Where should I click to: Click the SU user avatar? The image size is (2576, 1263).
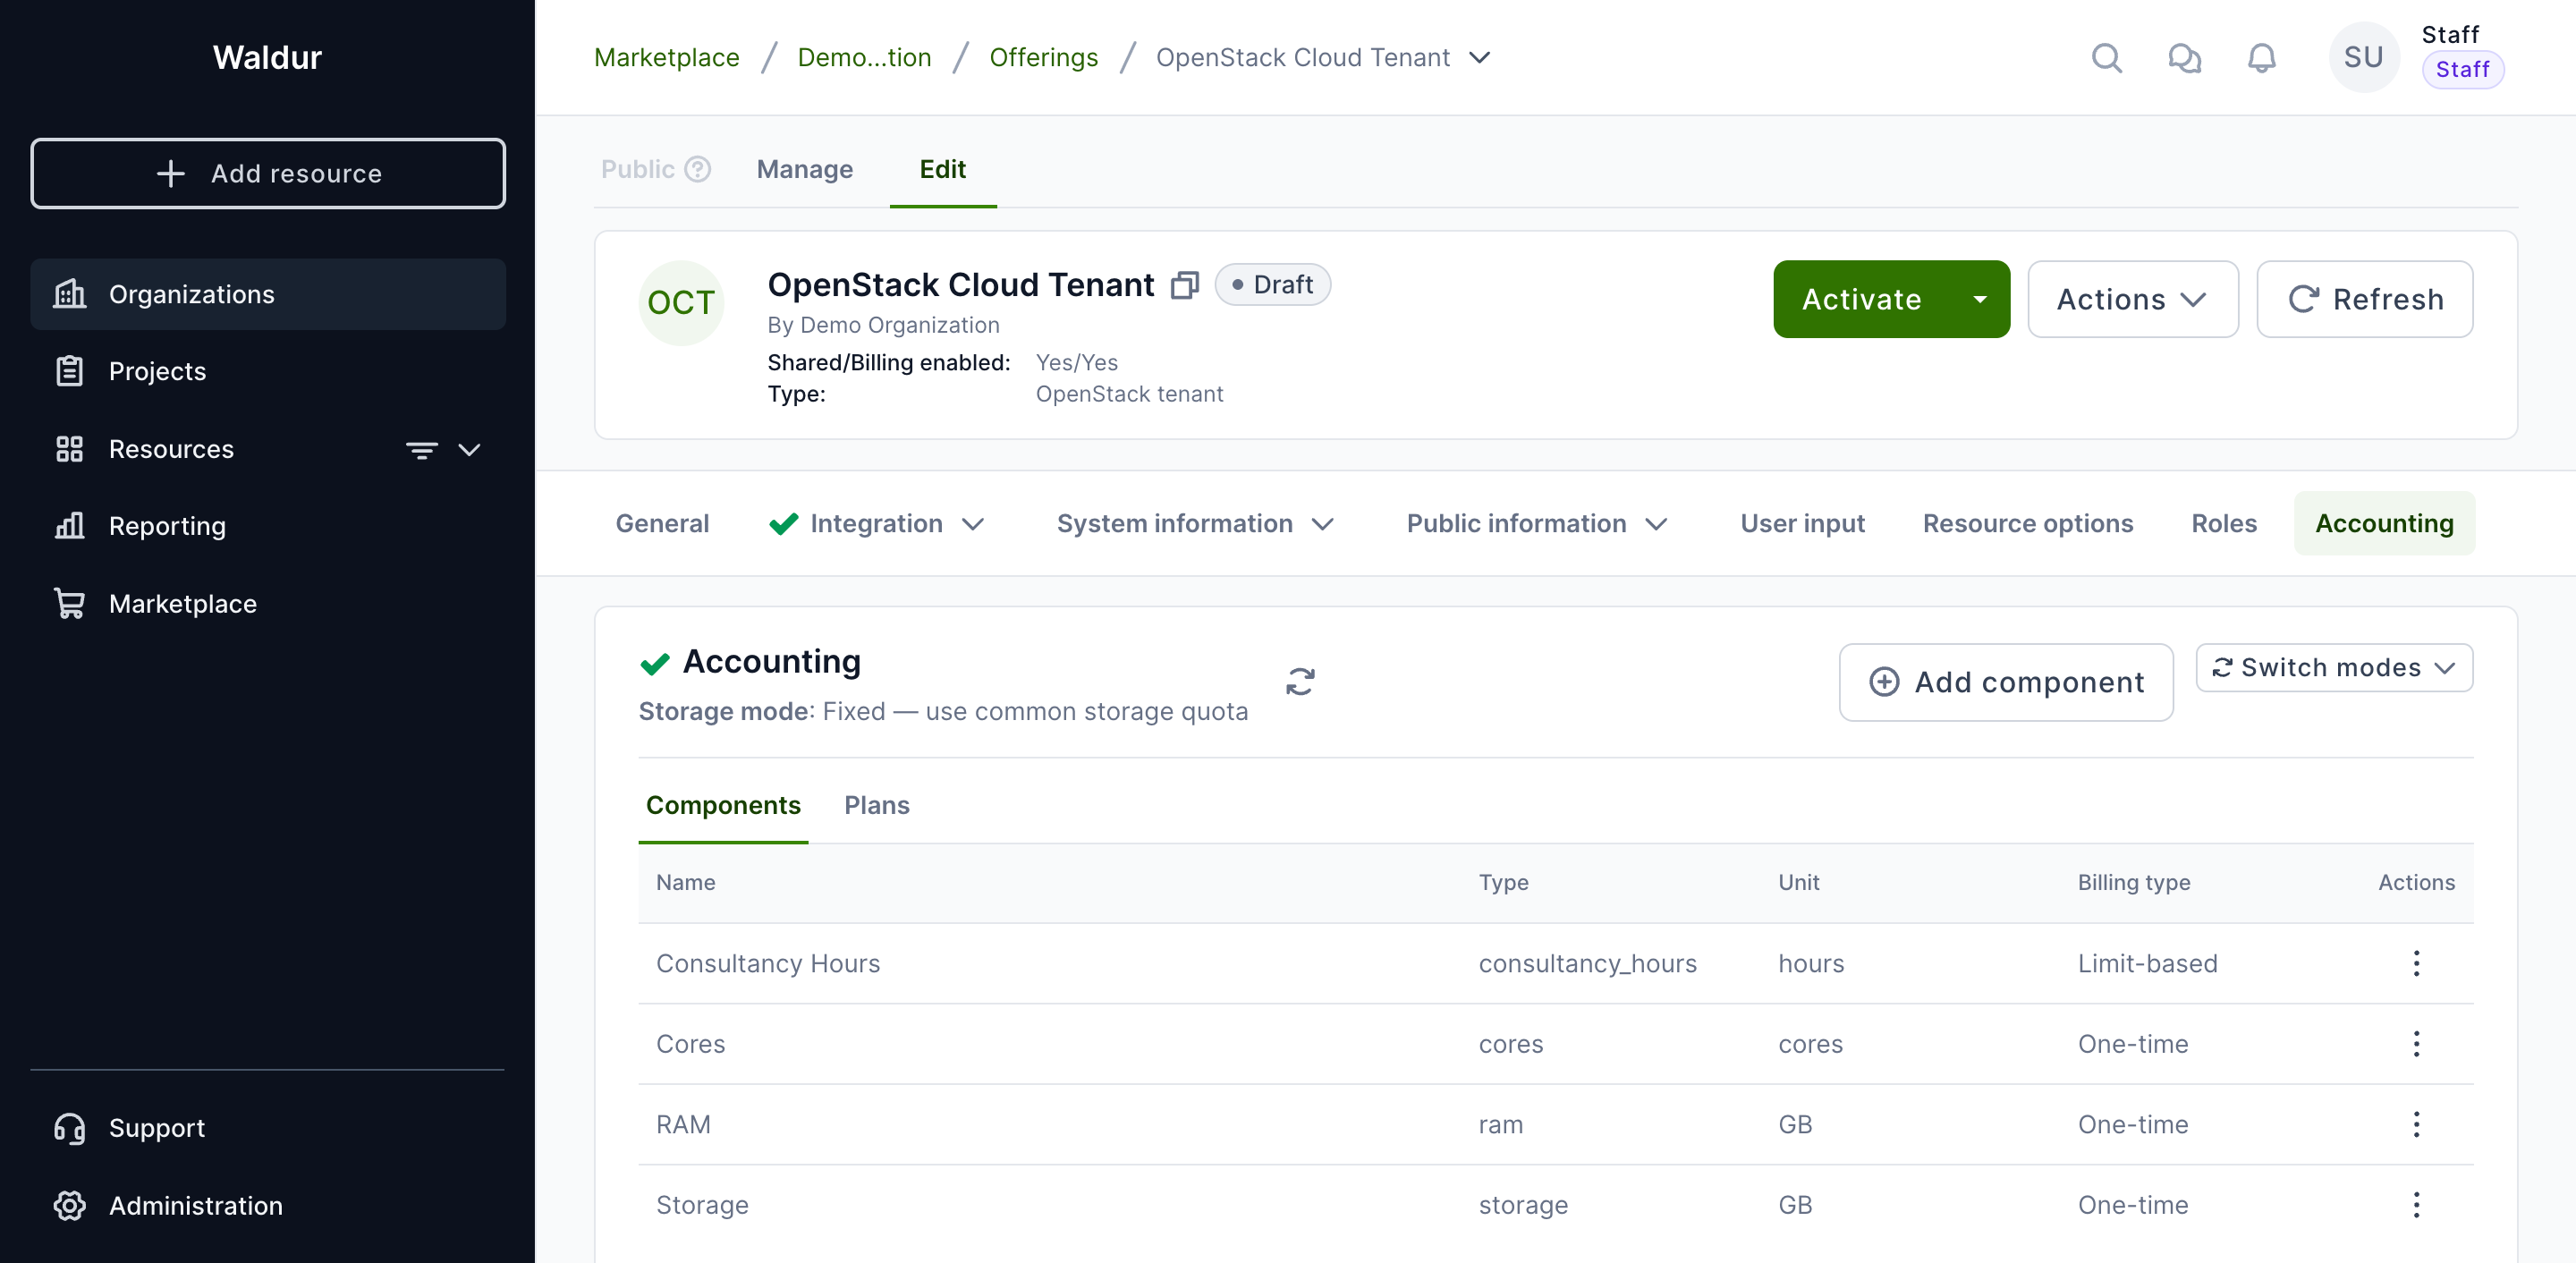click(2363, 58)
